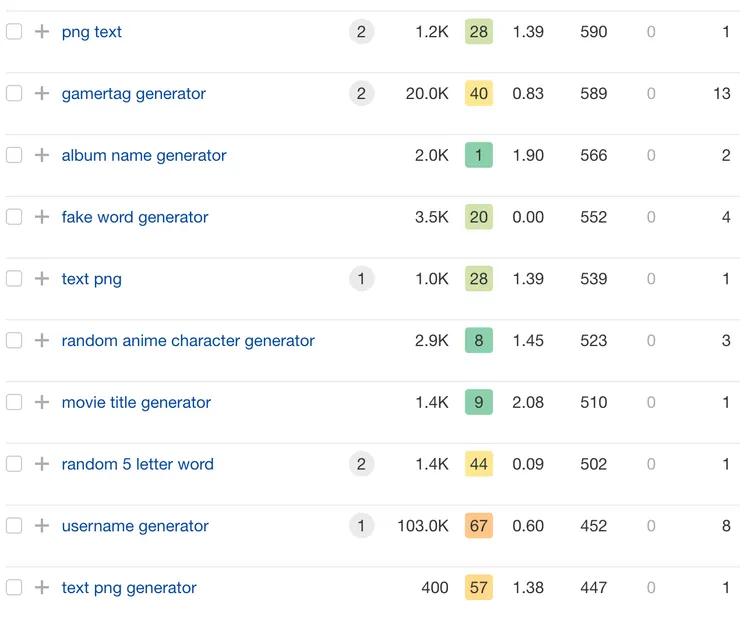Open the 1 badge on 'username generator' row
Image resolution: width=740 pixels, height=628 pixels.
coord(361,526)
